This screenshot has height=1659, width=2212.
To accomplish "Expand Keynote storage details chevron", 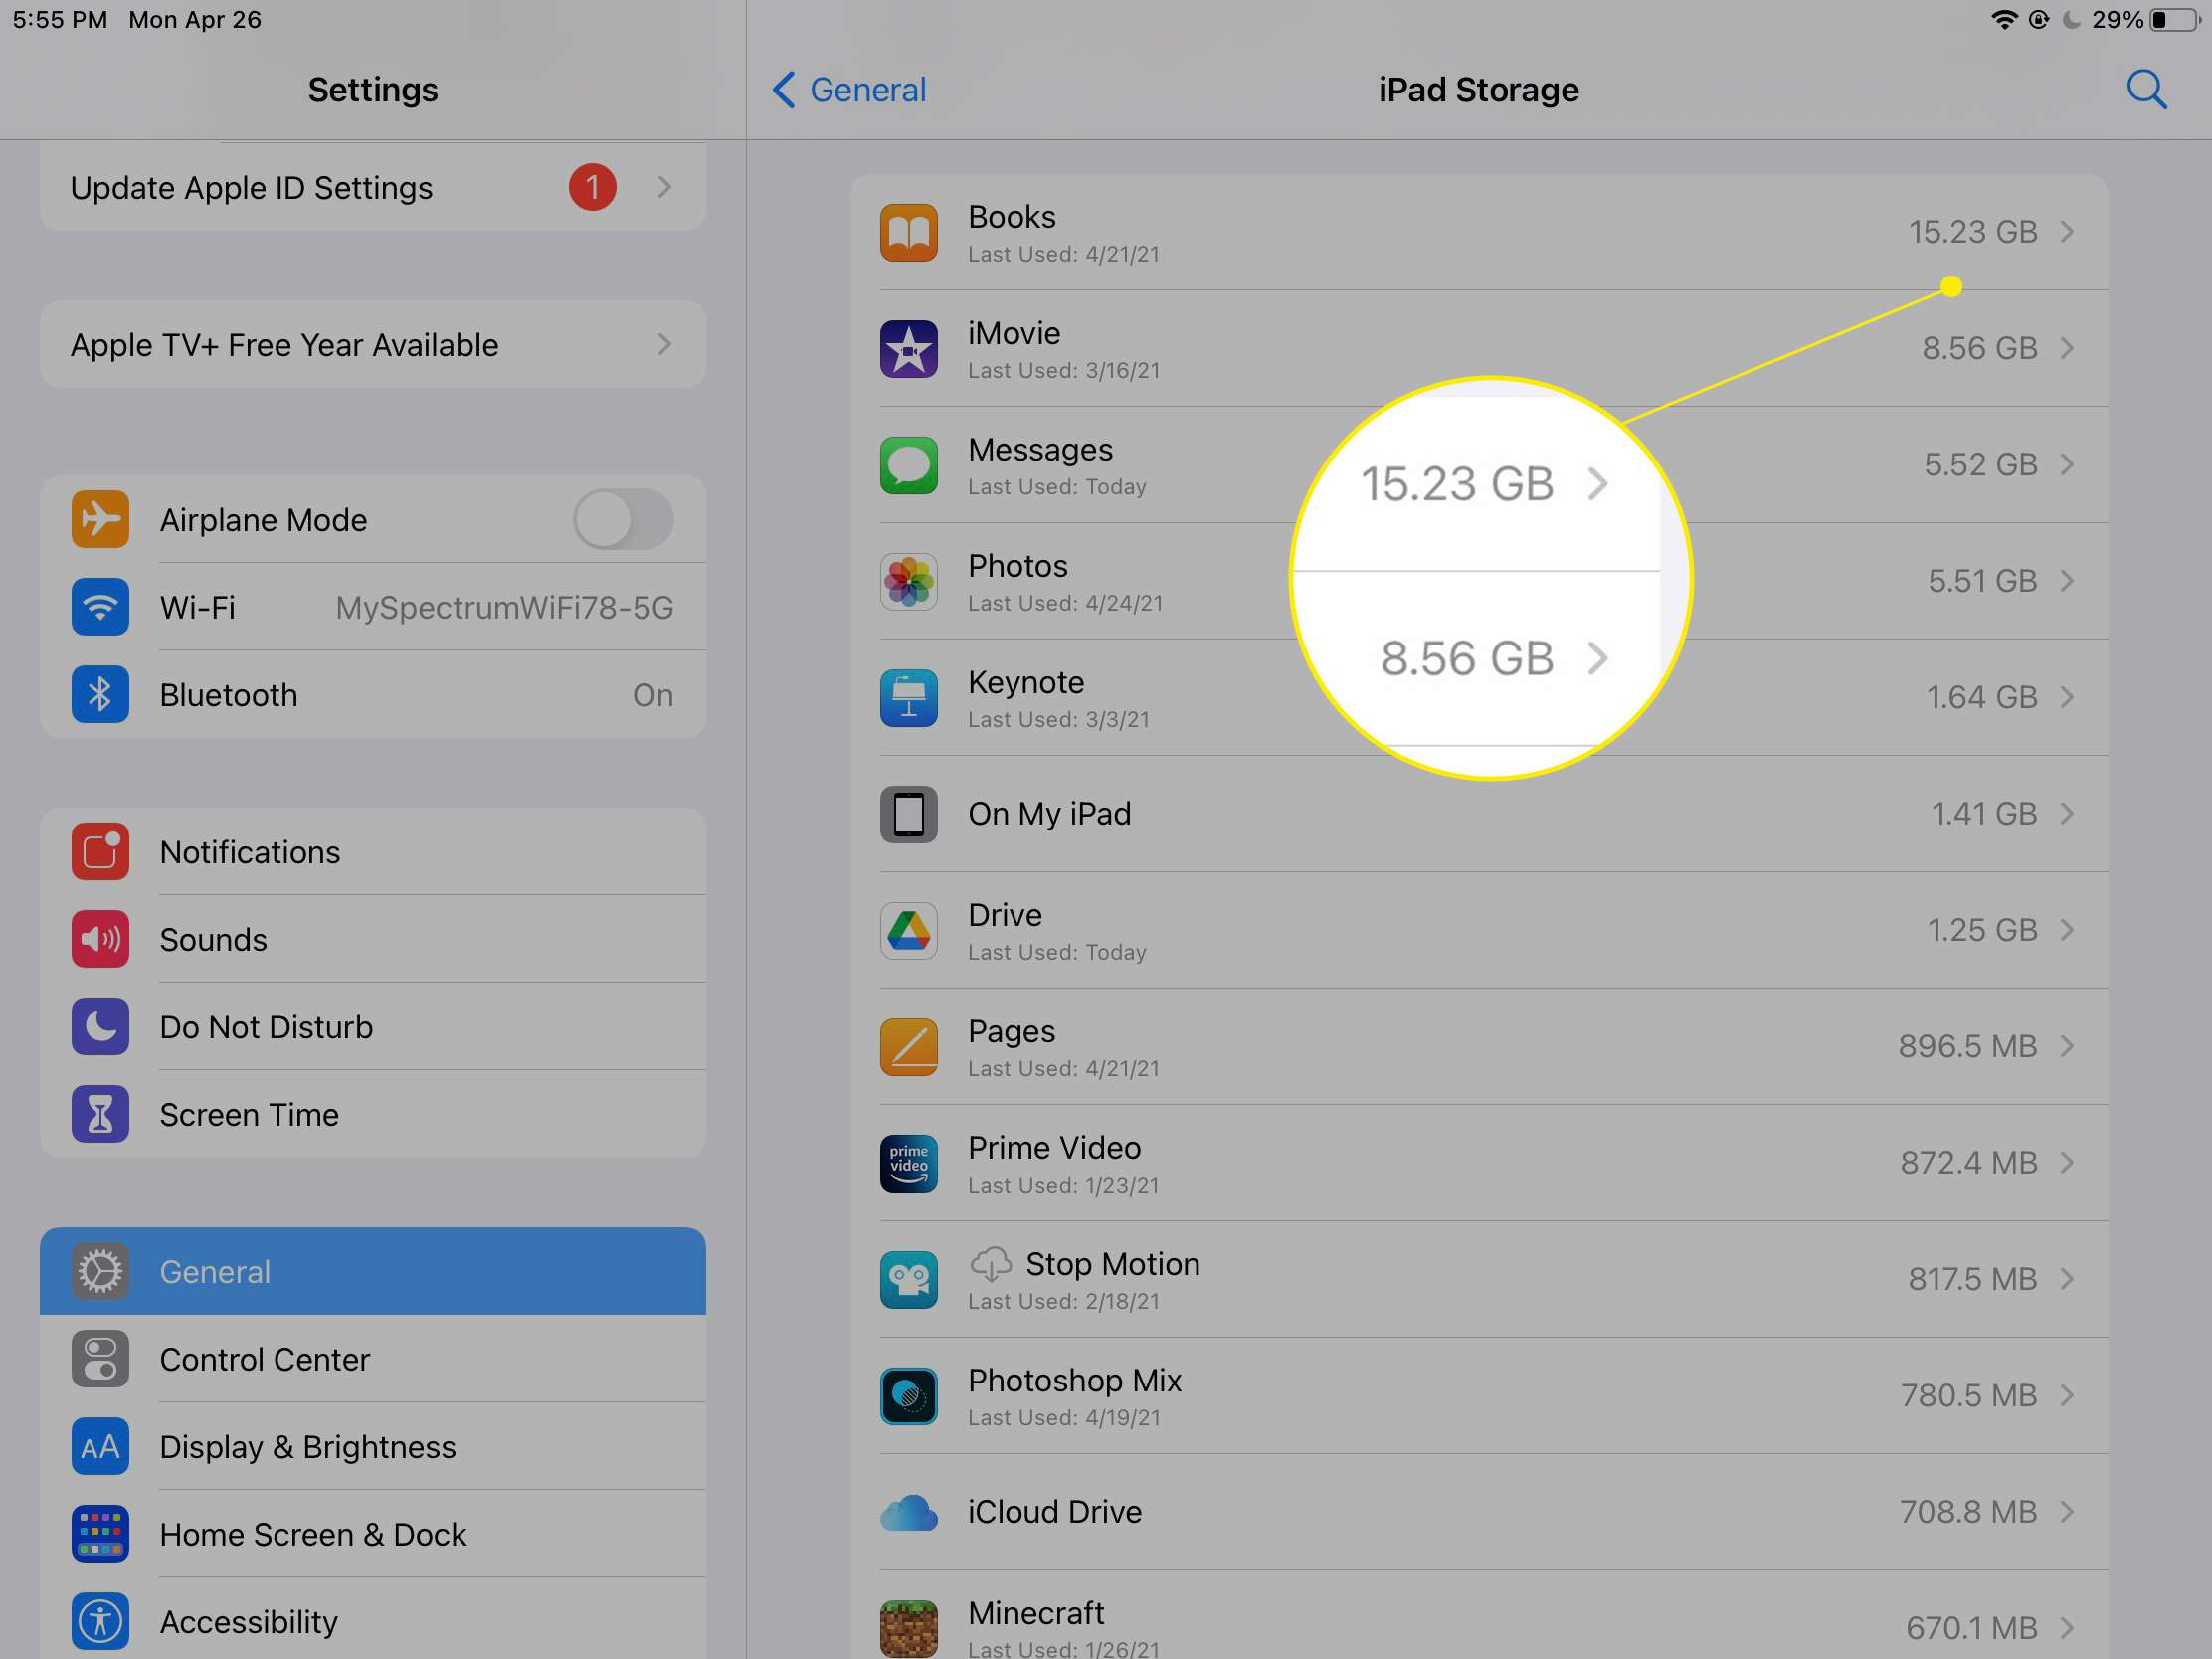I will pos(2067,697).
